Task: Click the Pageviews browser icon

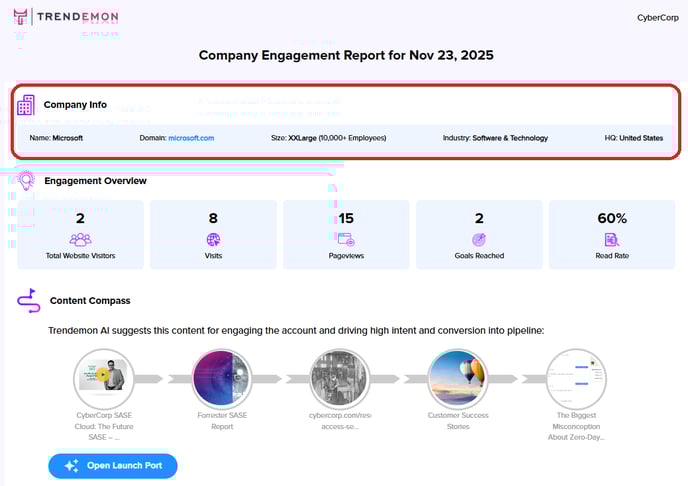Action: point(346,239)
